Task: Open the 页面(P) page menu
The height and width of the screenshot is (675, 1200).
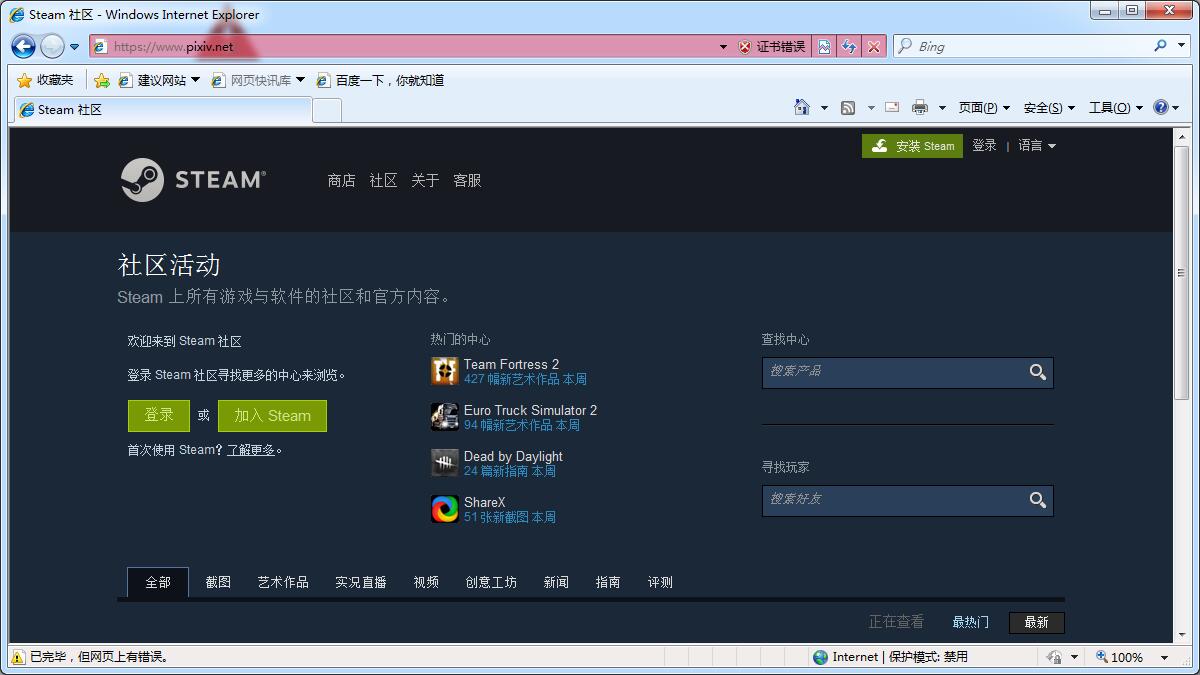Action: click(984, 108)
